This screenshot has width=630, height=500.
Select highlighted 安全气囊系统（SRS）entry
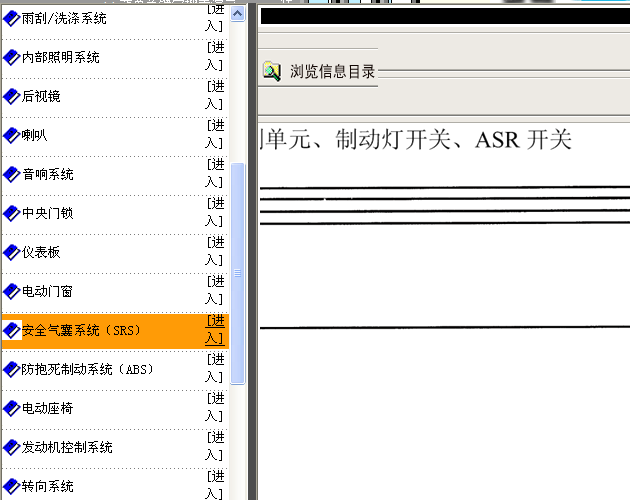tap(82, 330)
